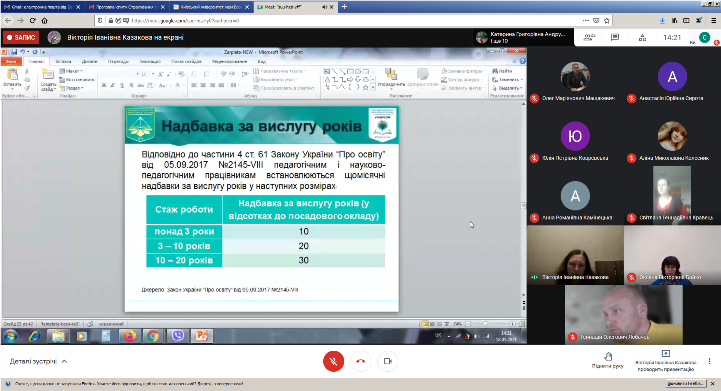Open new browser tab with plus
Viewport: 721px width, 391px height.
[x=344, y=6]
